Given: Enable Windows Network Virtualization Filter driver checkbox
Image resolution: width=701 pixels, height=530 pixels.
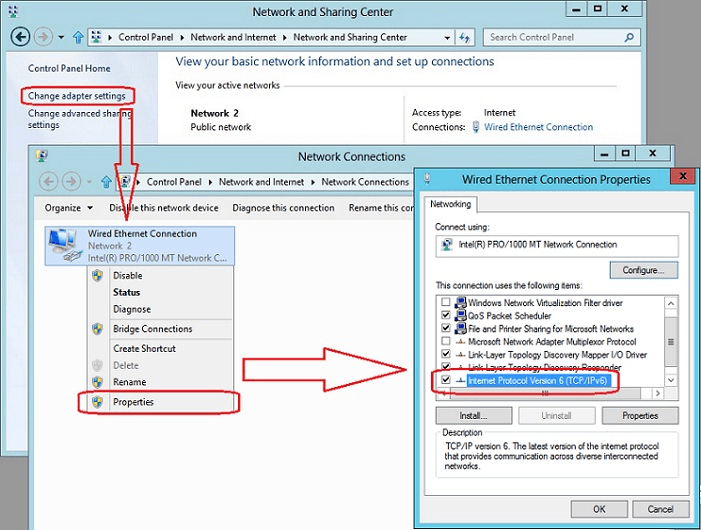Looking at the screenshot, I should coord(445,302).
